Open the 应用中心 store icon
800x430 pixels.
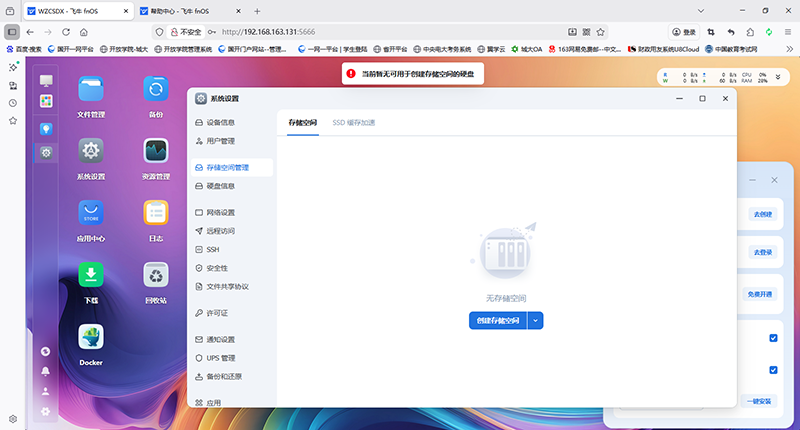[x=91, y=213]
